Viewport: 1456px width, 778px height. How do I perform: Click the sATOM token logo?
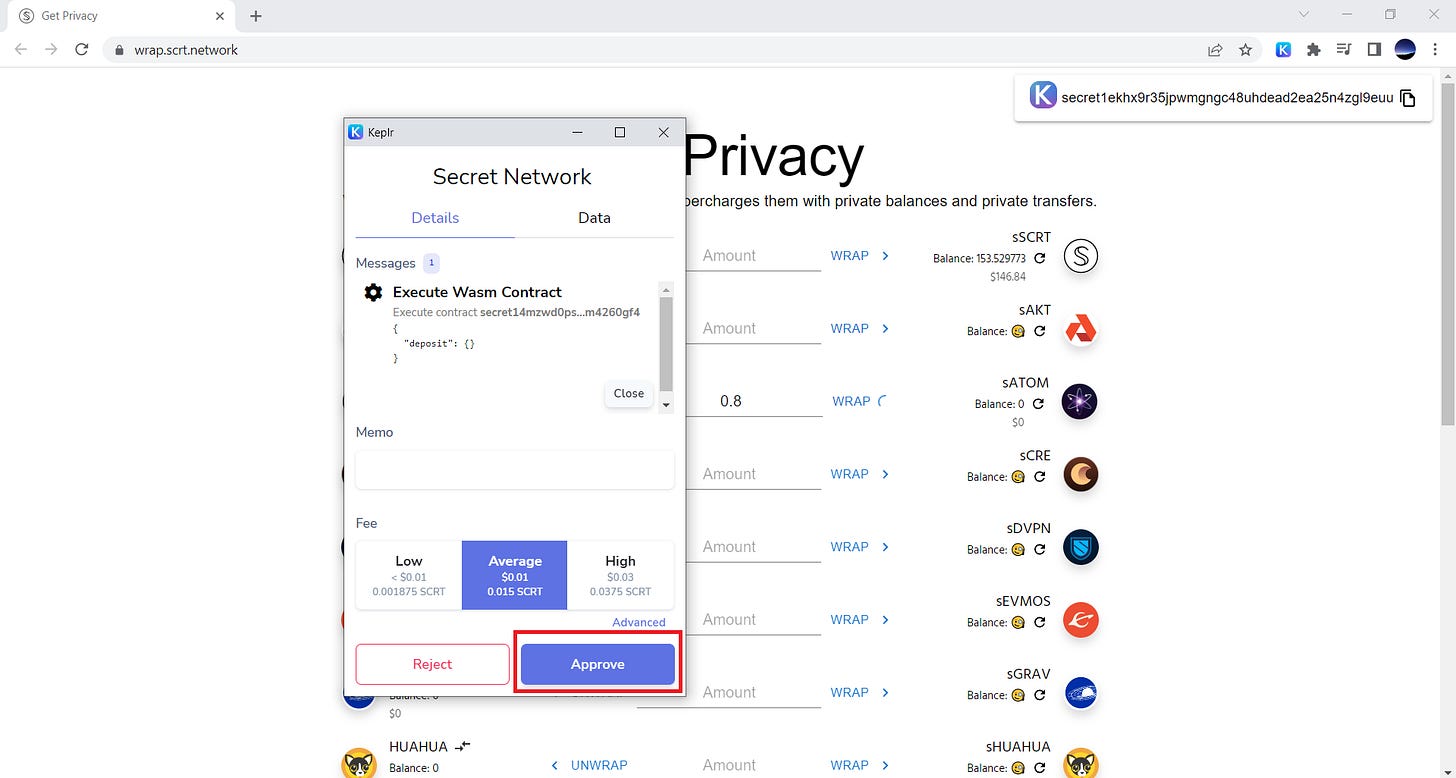click(1080, 401)
